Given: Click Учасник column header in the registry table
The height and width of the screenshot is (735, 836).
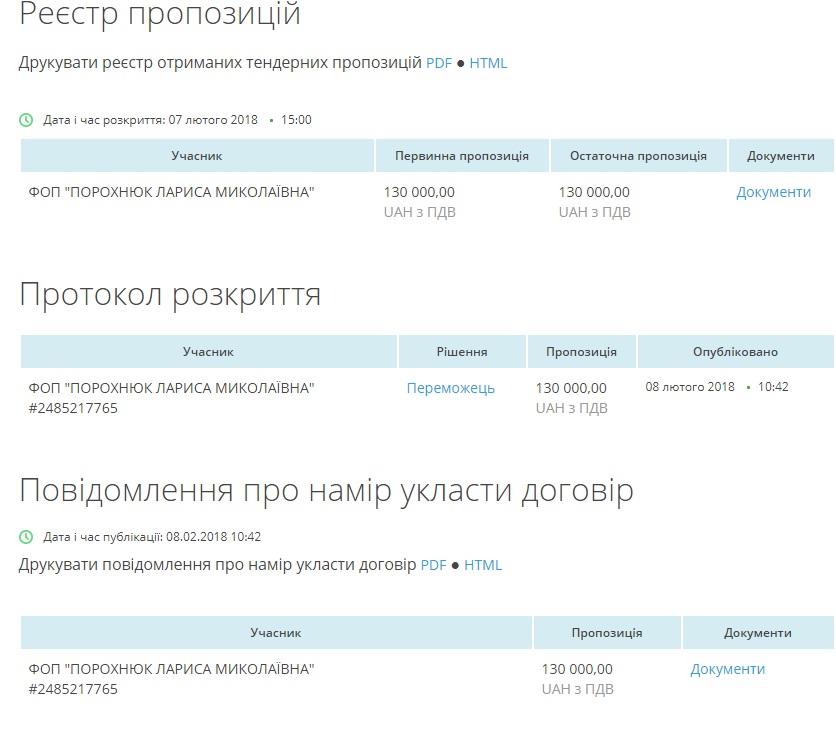Looking at the screenshot, I should 197,156.
